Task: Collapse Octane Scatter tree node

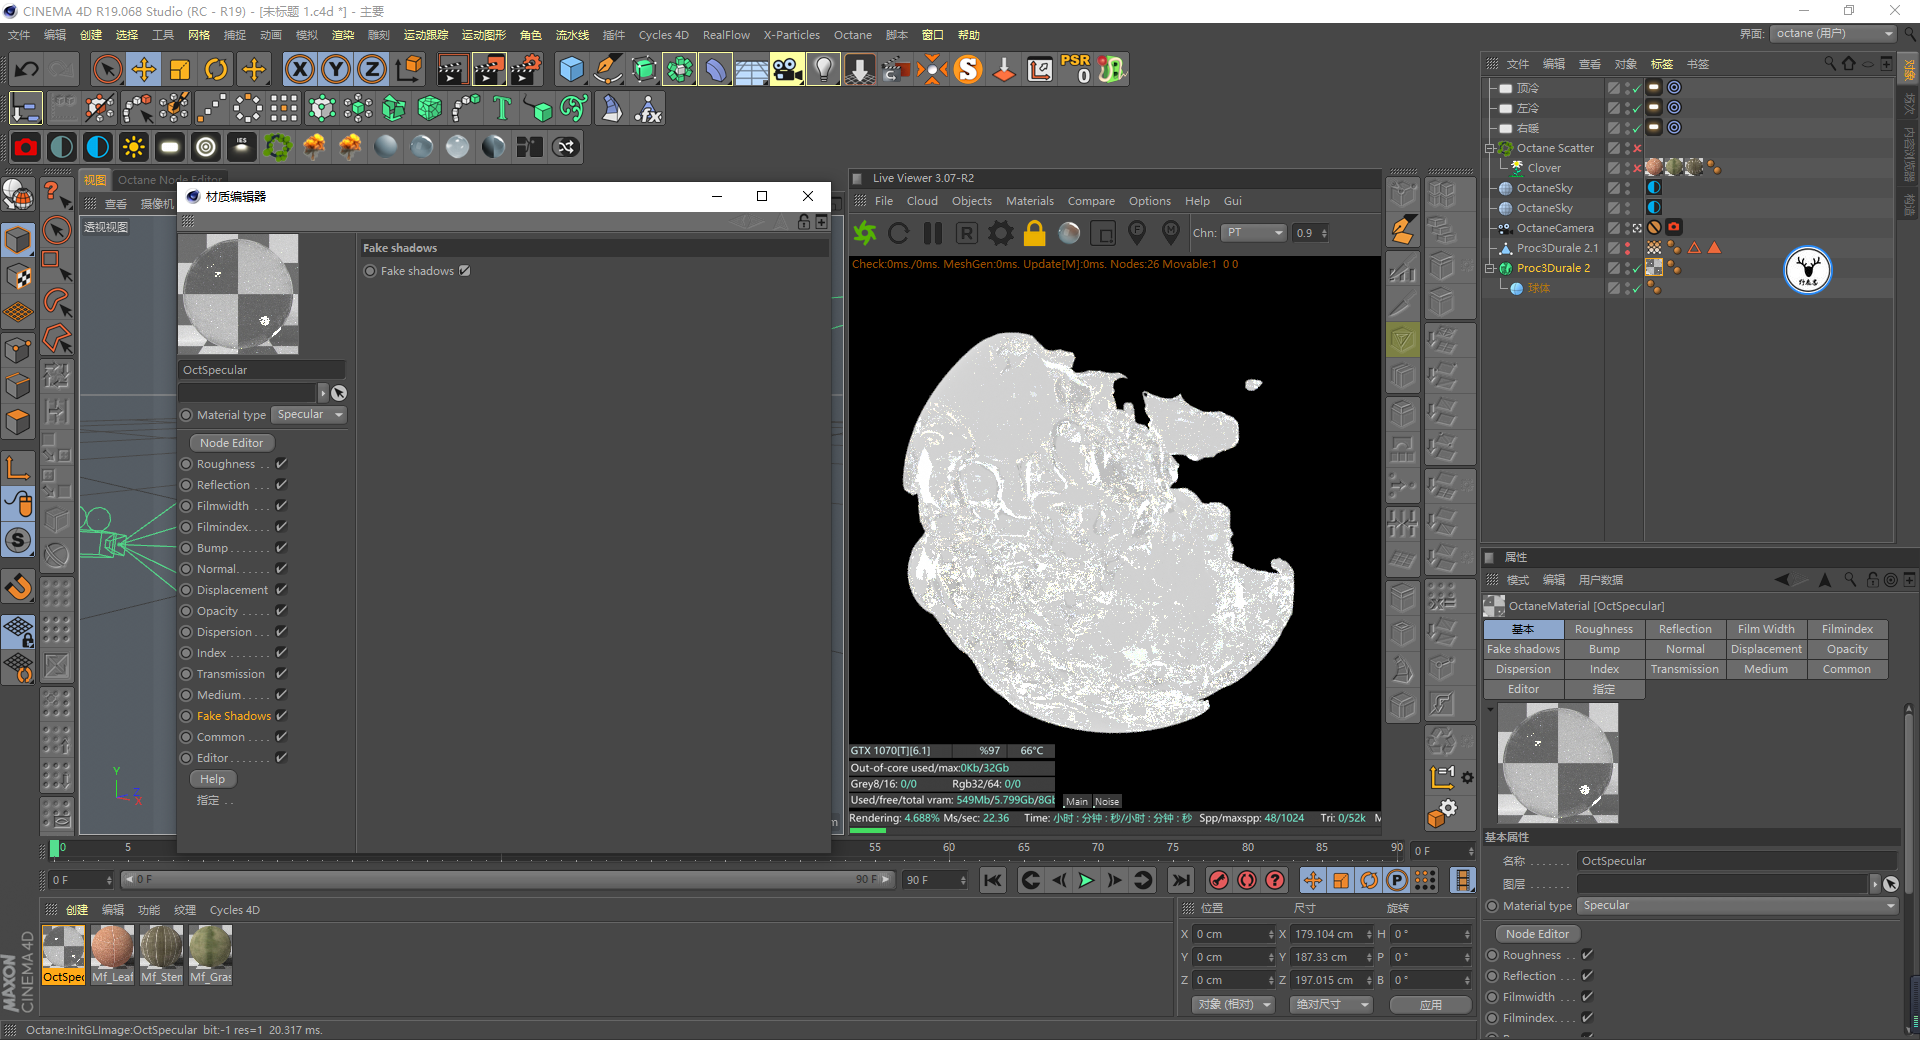Action: [1490, 148]
